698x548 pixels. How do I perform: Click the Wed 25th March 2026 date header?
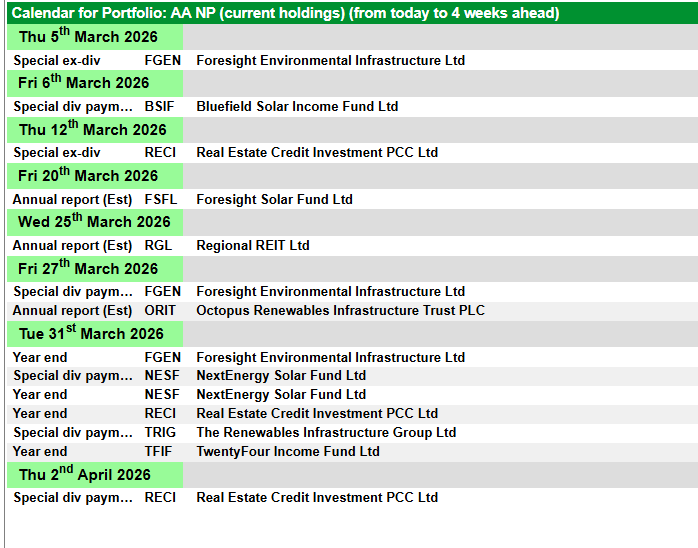click(x=95, y=222)
